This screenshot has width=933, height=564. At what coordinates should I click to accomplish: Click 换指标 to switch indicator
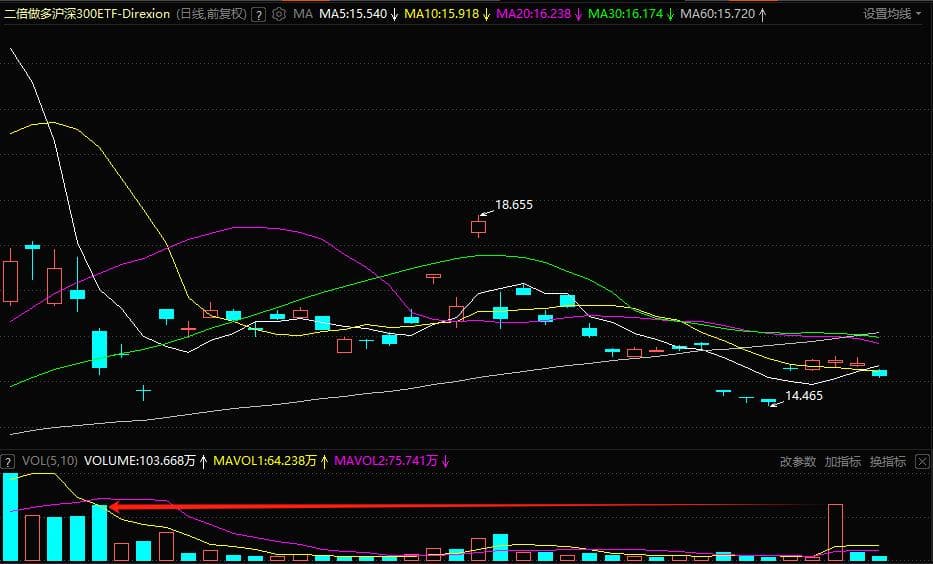887,462
